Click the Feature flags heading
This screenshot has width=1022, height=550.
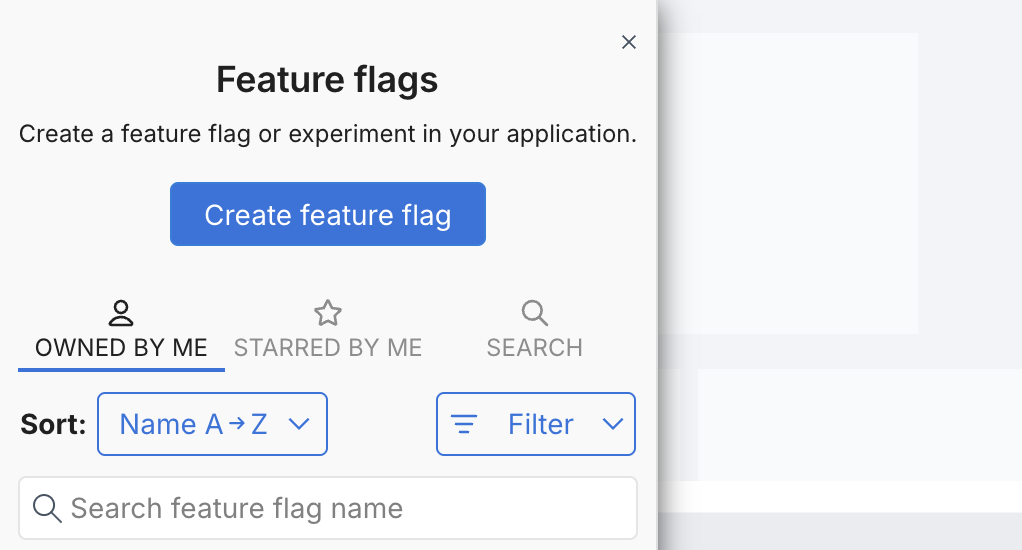click(x=327, y=79)
